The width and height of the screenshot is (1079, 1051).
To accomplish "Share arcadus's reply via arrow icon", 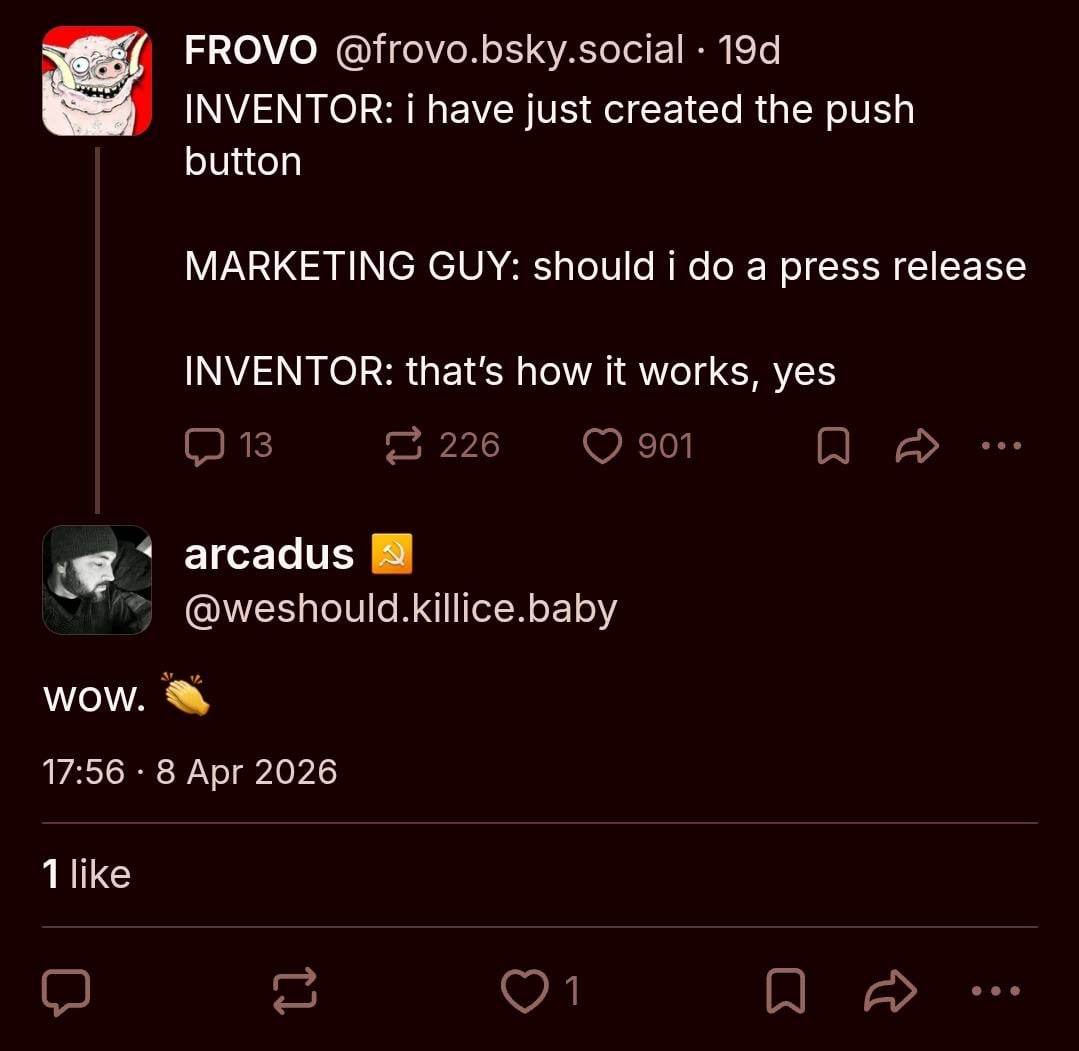I will pyautogui.click(x=889, y=990).
